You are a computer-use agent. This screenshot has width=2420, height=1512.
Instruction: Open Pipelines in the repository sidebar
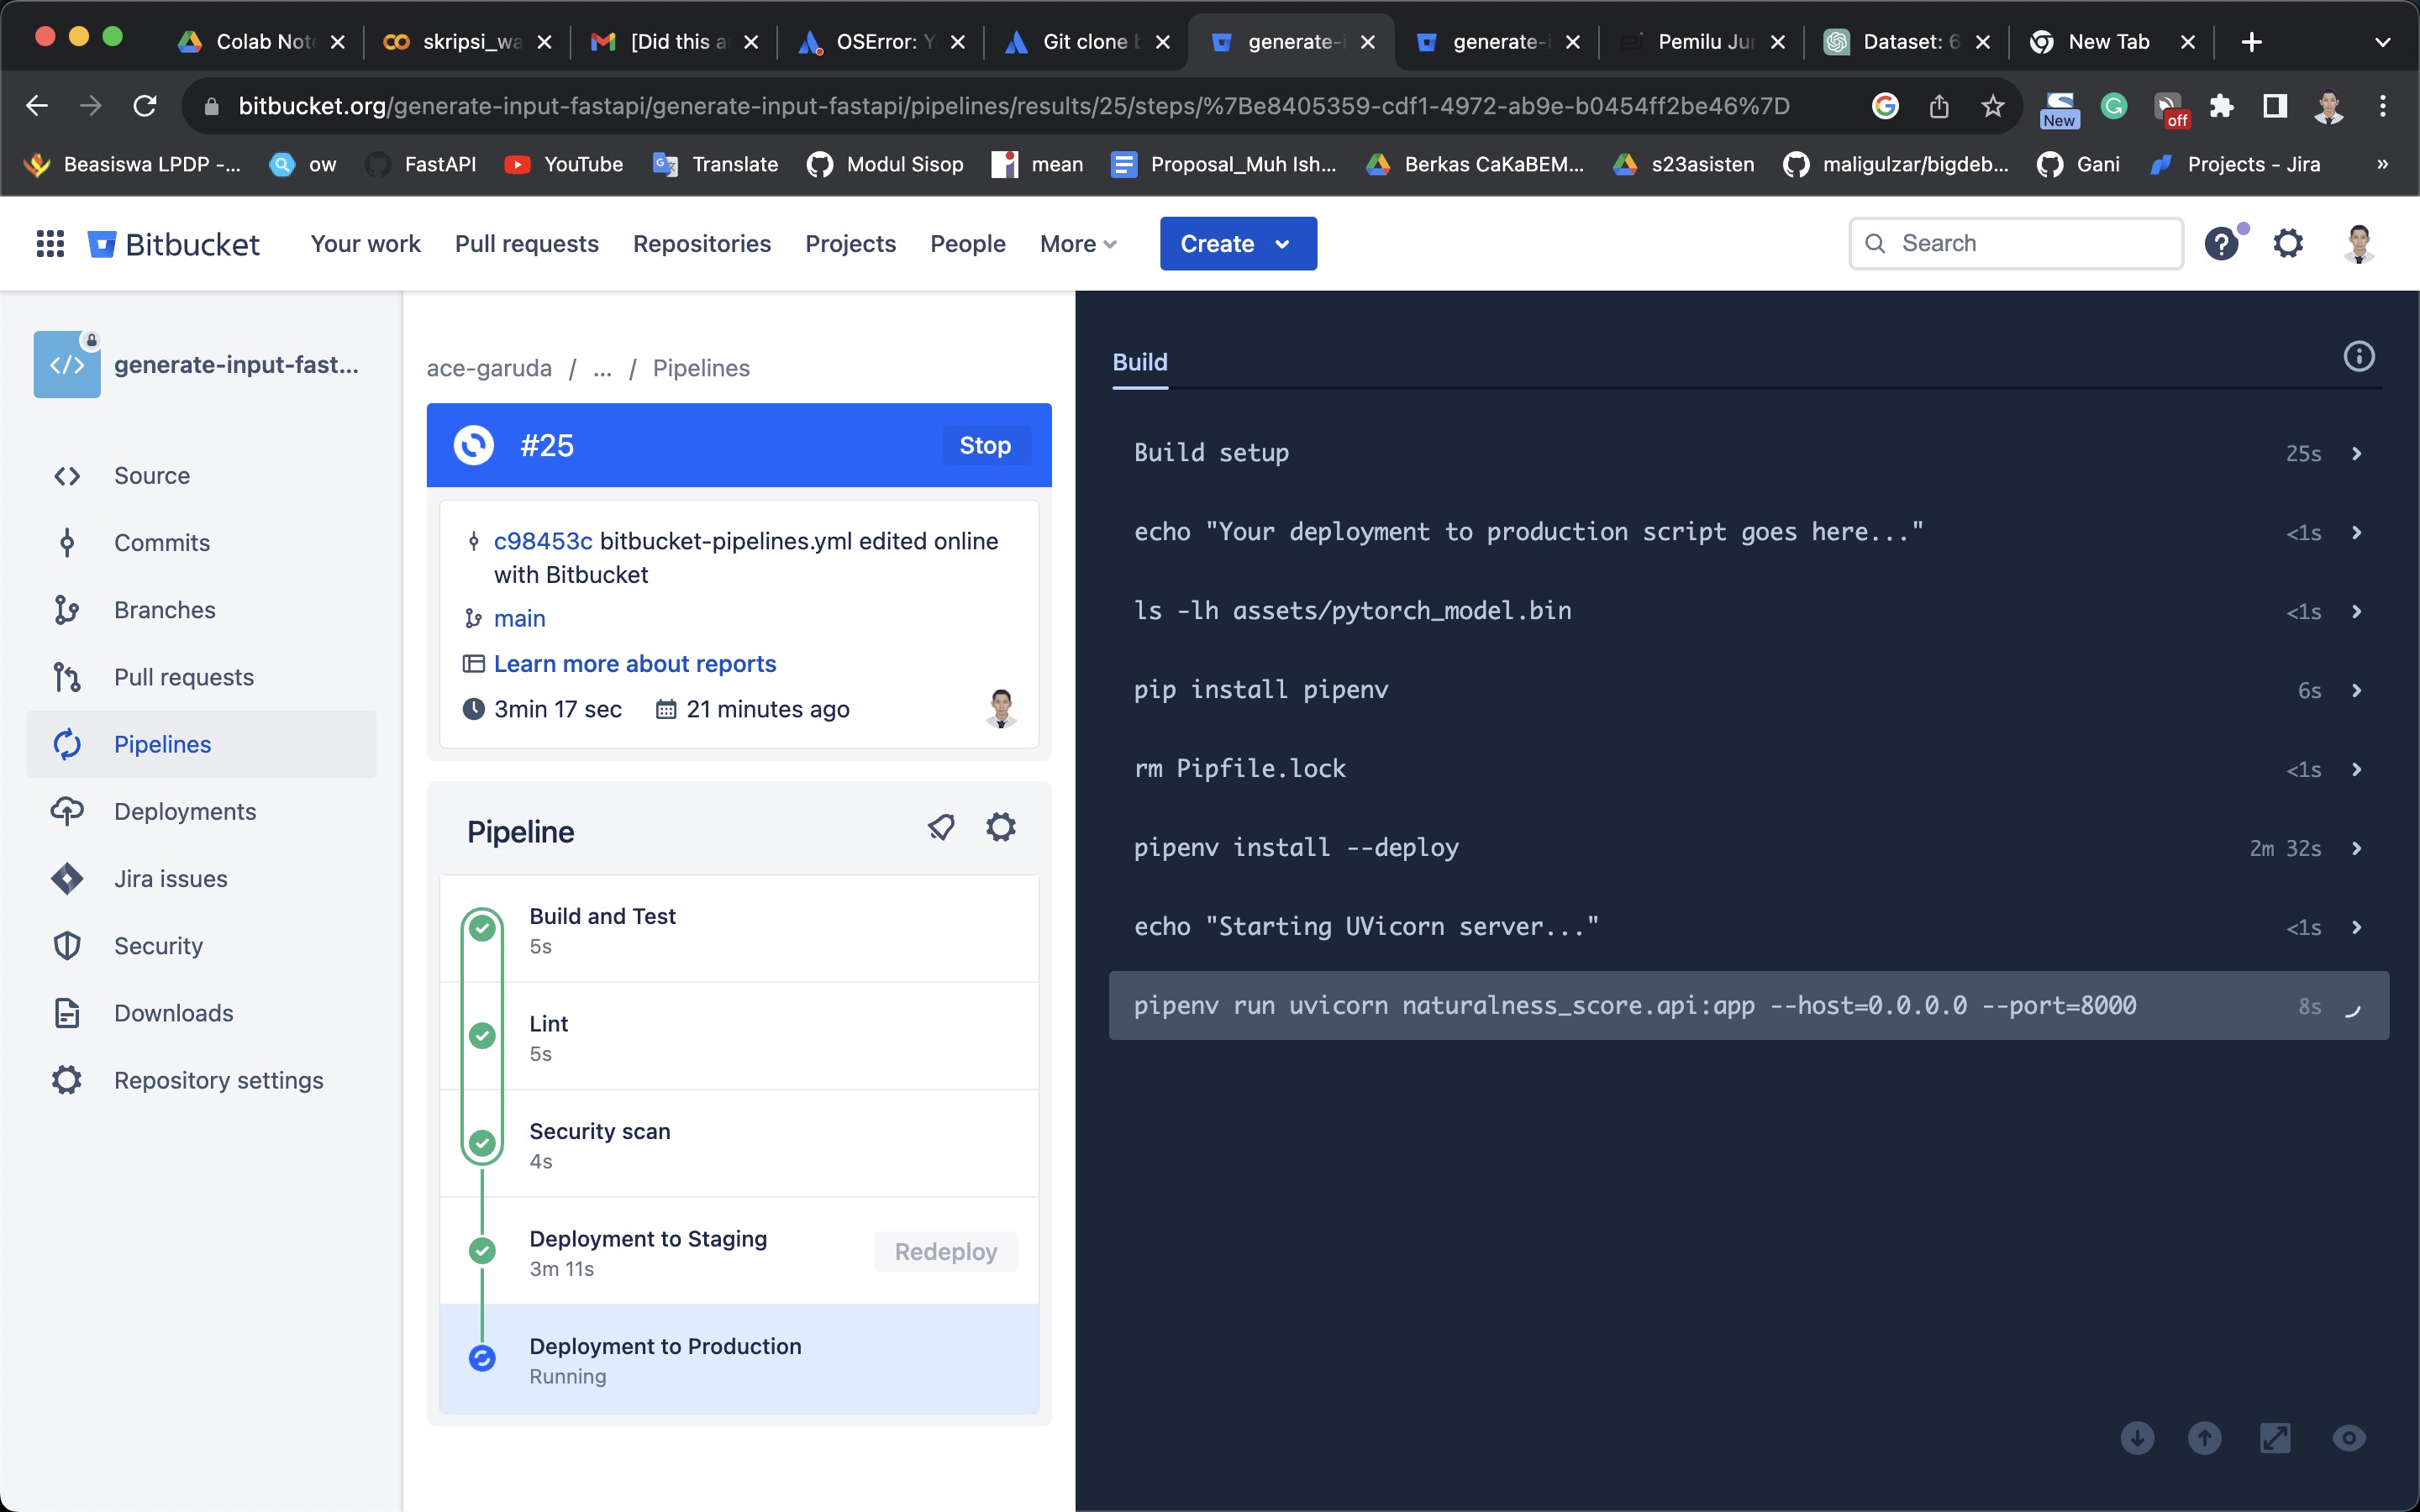[161, 744]
